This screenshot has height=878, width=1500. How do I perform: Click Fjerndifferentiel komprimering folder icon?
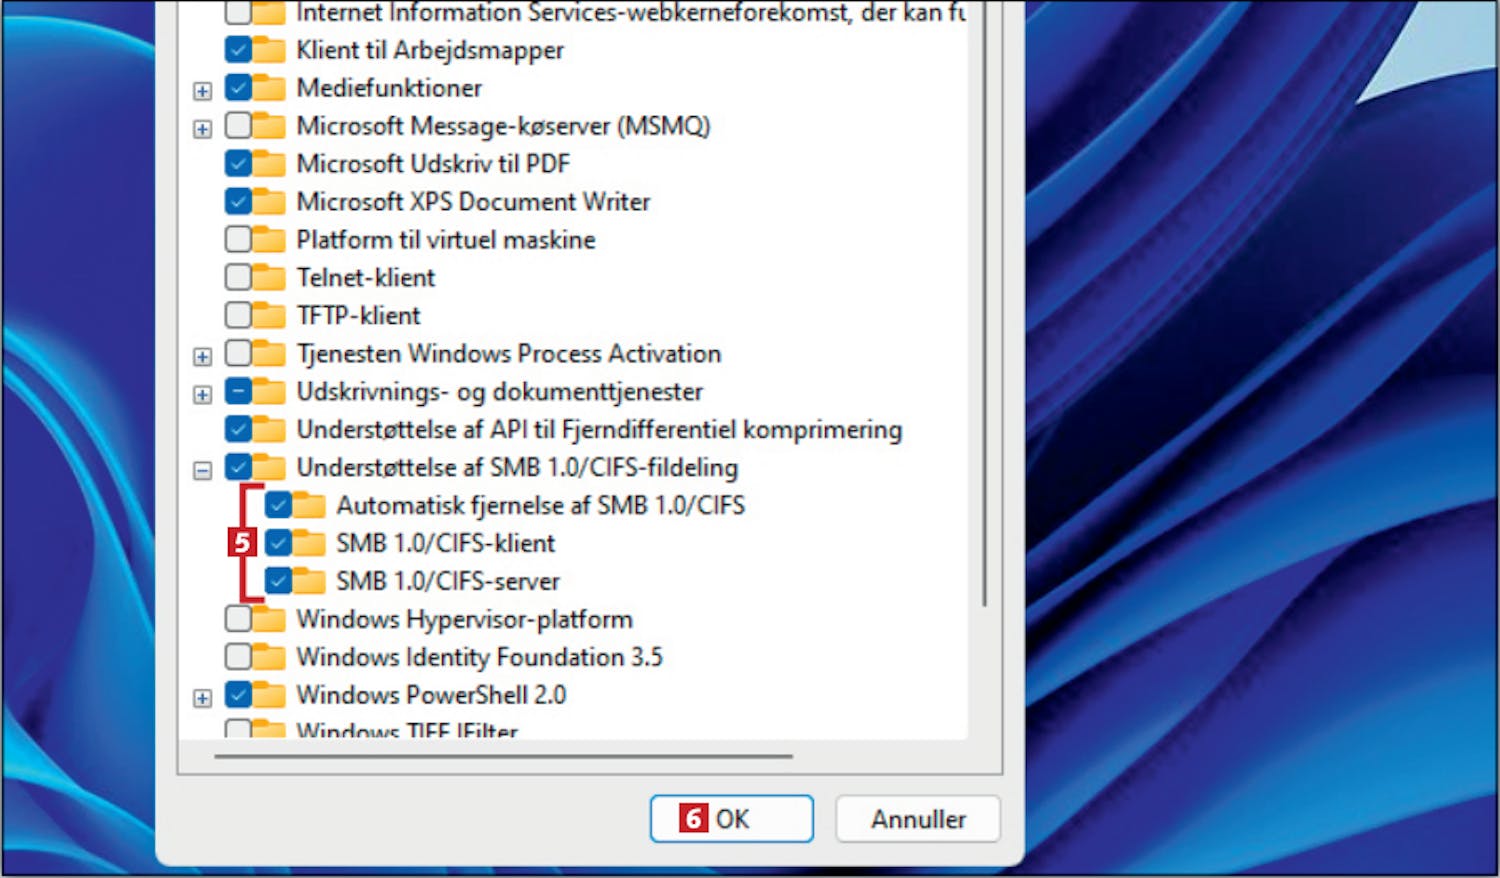point(269,429)
